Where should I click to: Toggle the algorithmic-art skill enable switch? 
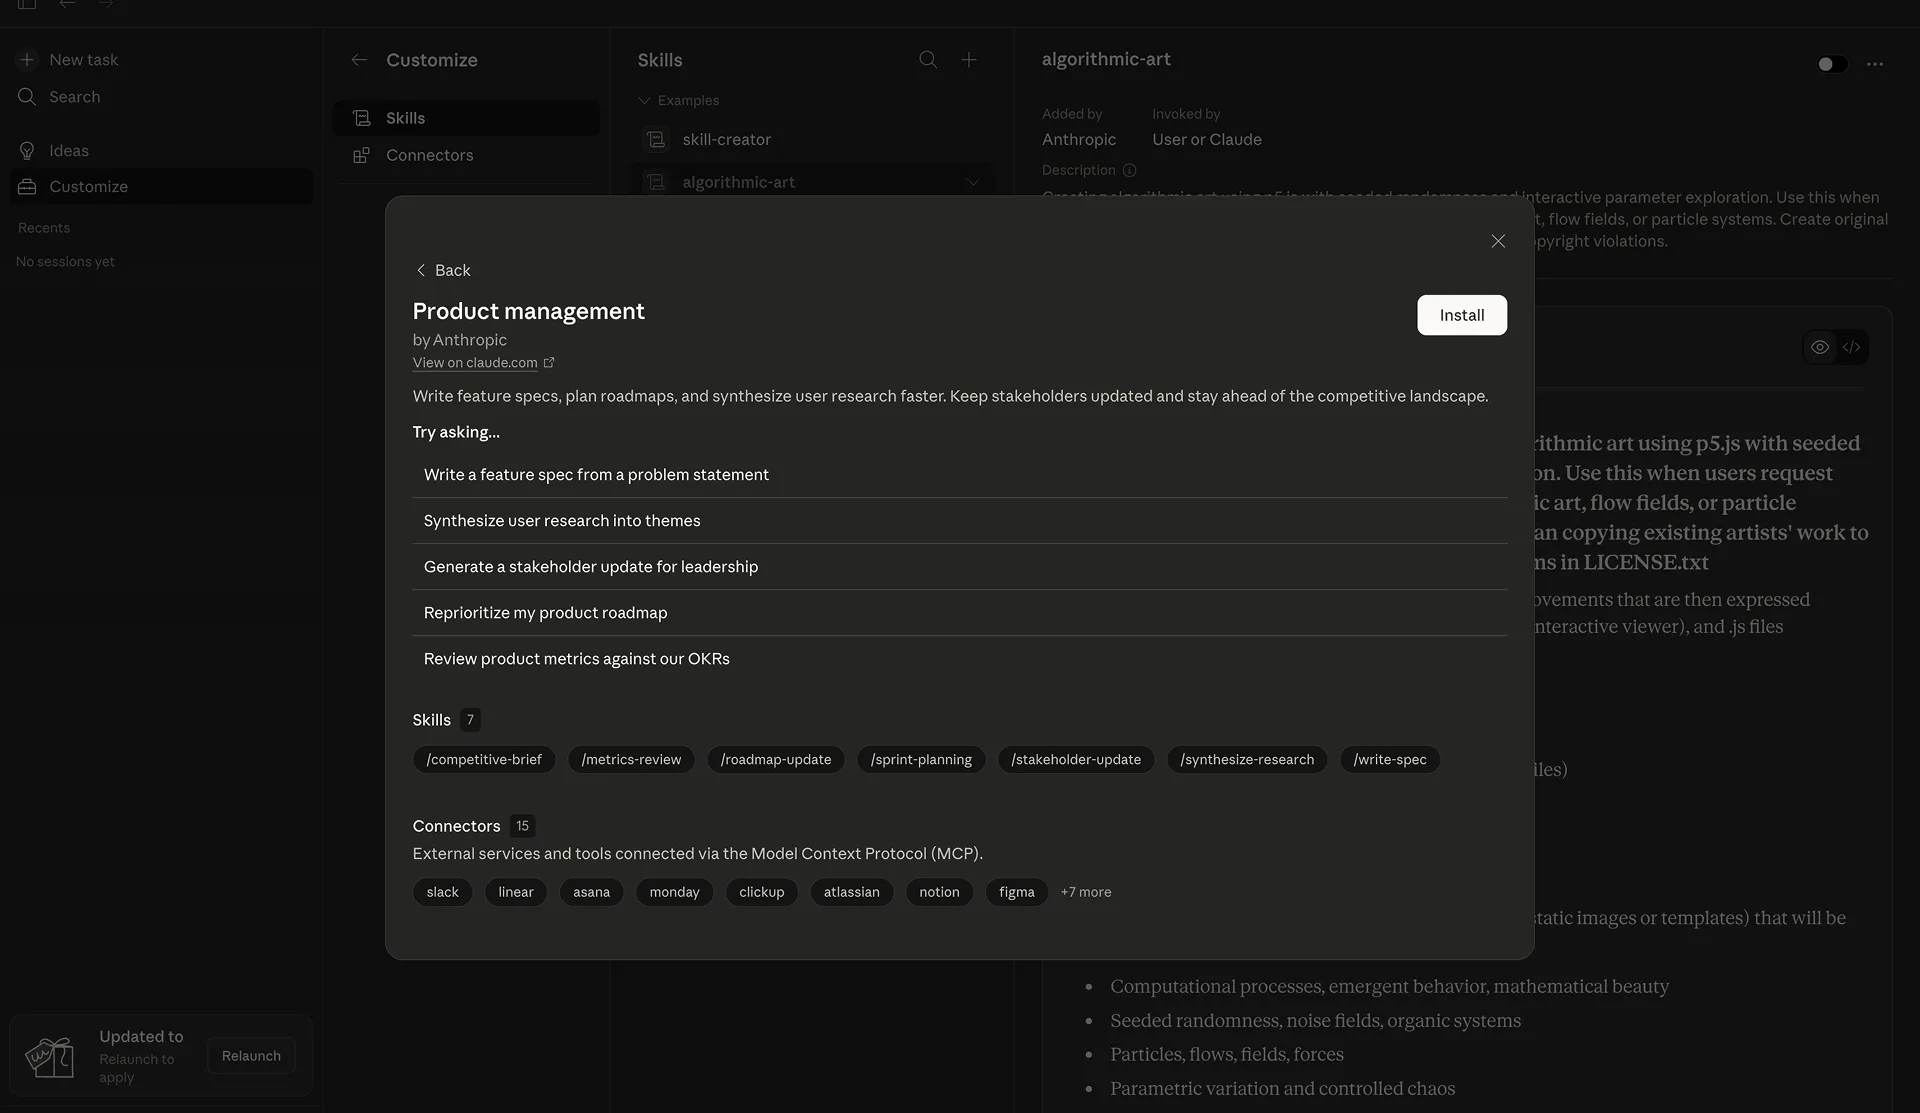click(1832, 64)
